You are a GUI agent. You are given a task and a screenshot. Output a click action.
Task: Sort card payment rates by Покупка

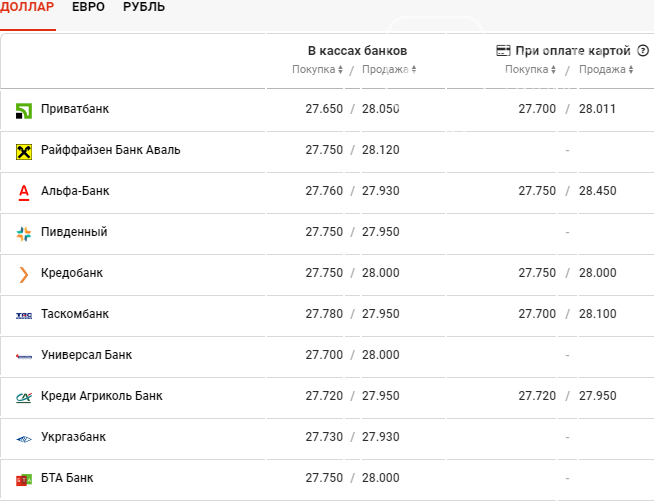tap(531, 69)
